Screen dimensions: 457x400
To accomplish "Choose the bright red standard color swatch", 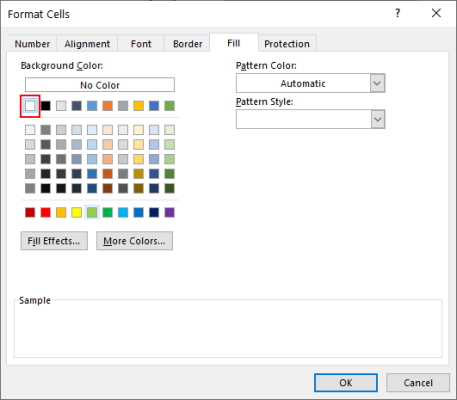I will point(46,212).
